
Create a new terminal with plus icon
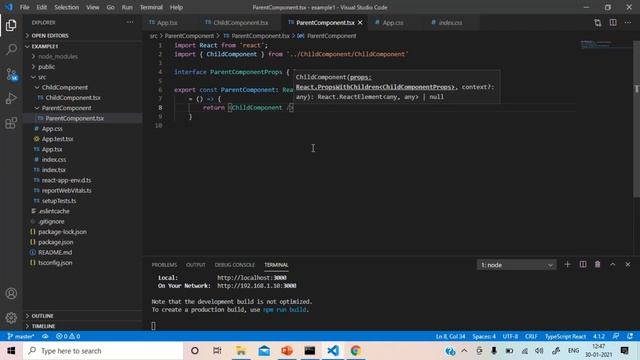click(567, 264)
